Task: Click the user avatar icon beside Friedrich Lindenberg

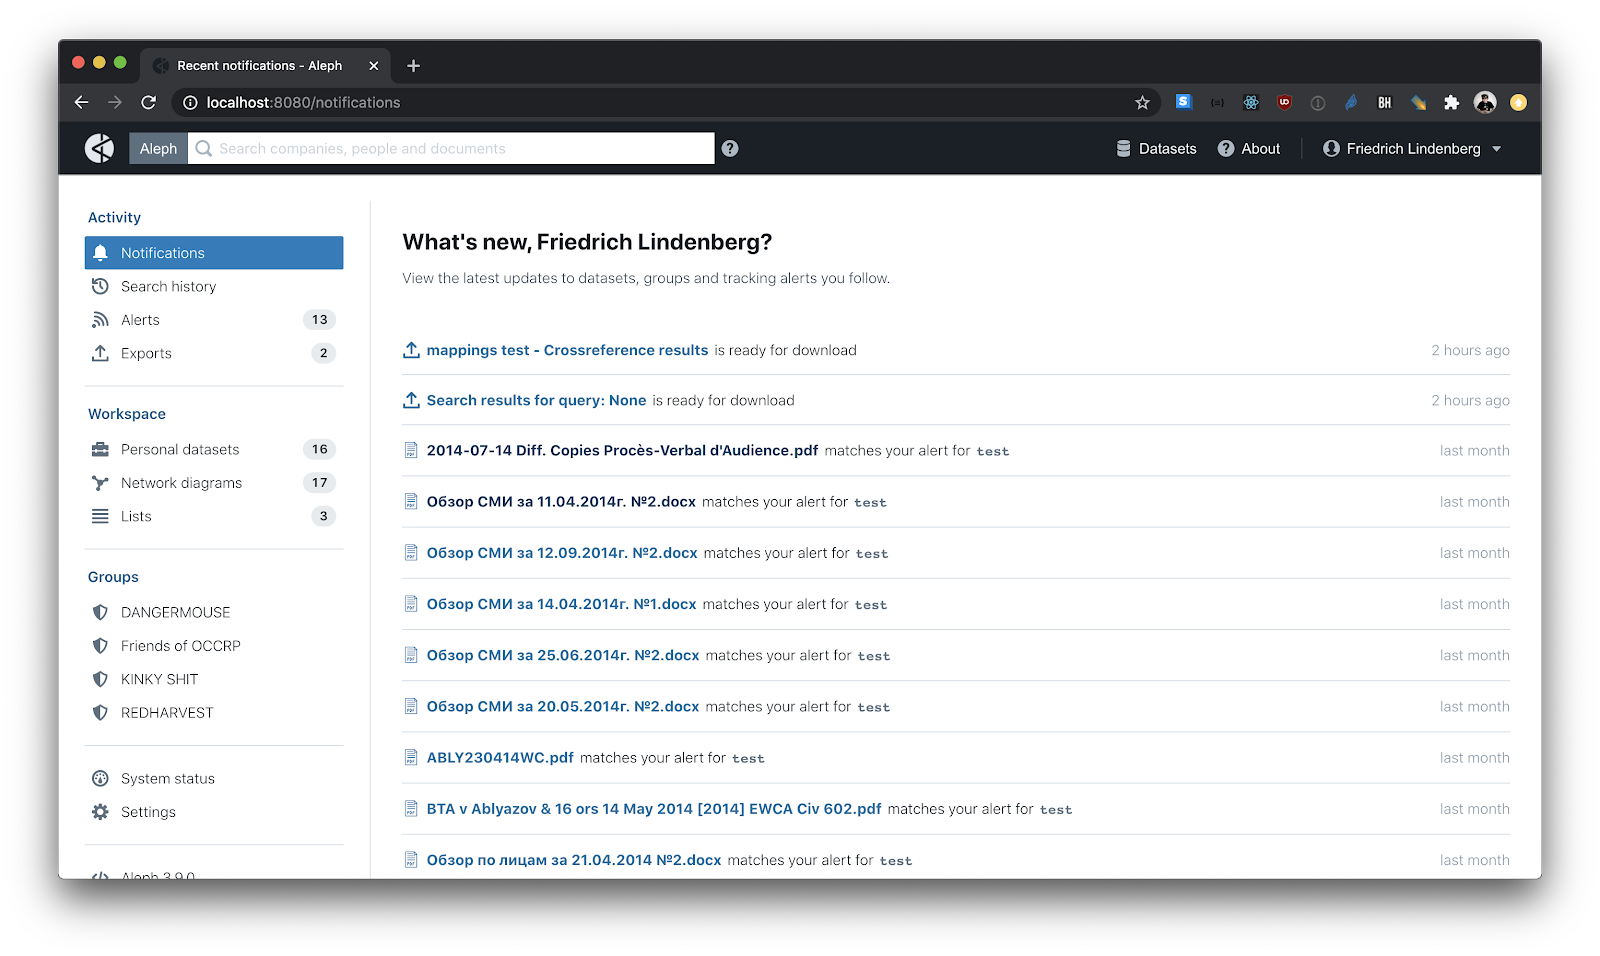Action: [x=1331, y=148]
